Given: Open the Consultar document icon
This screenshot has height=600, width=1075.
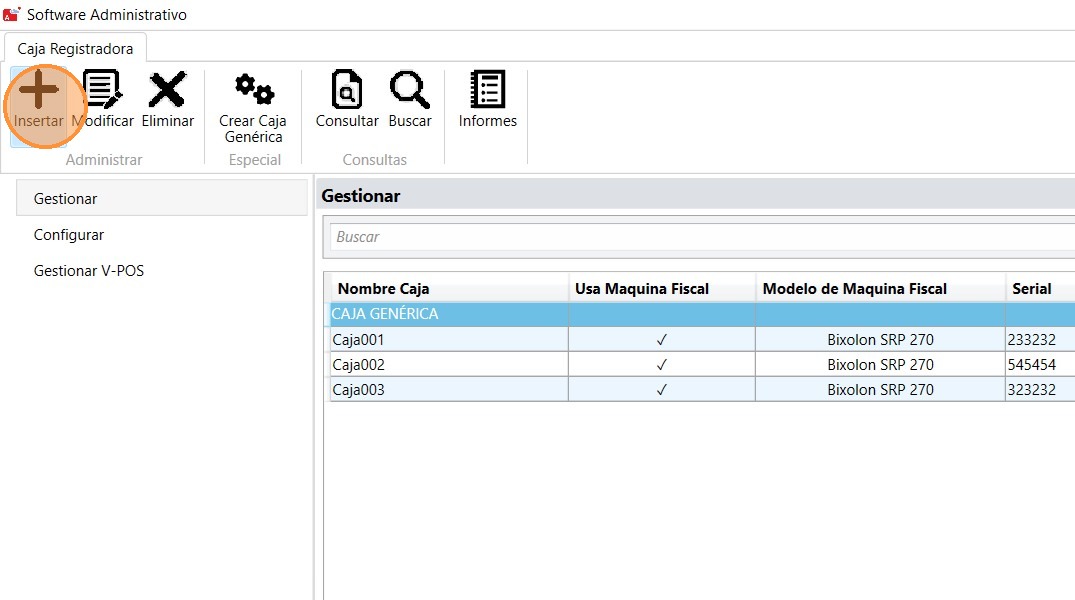Looking at the screenshot, I should [347, 91].
